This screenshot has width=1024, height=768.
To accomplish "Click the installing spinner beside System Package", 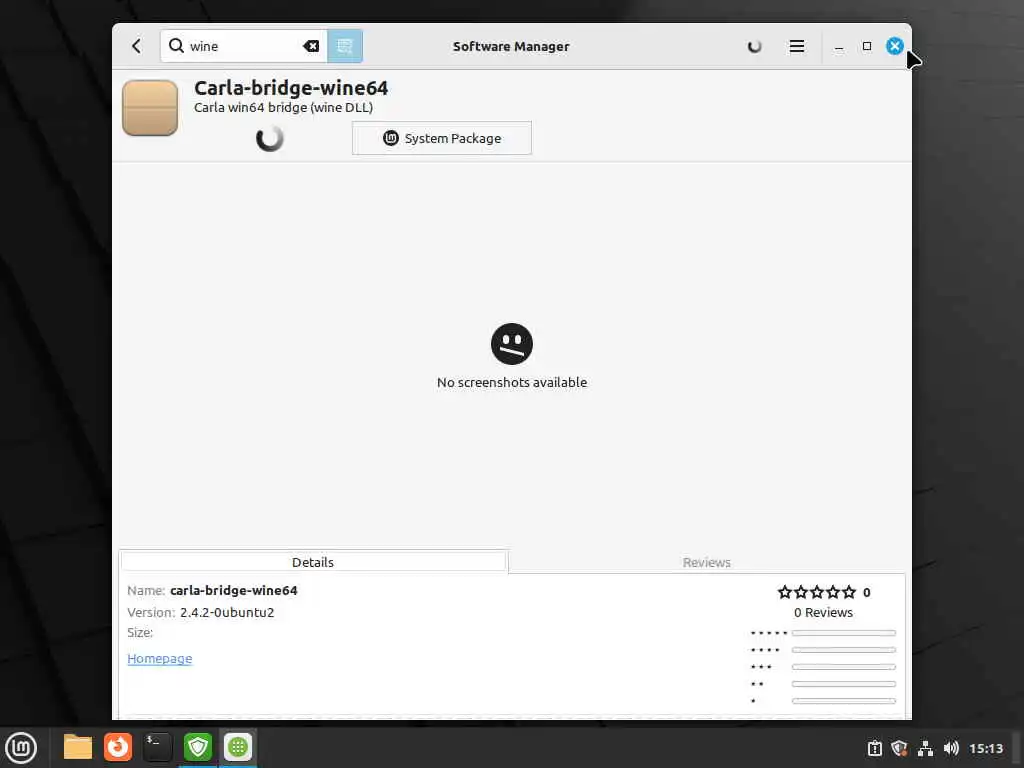I will [270, 138].
